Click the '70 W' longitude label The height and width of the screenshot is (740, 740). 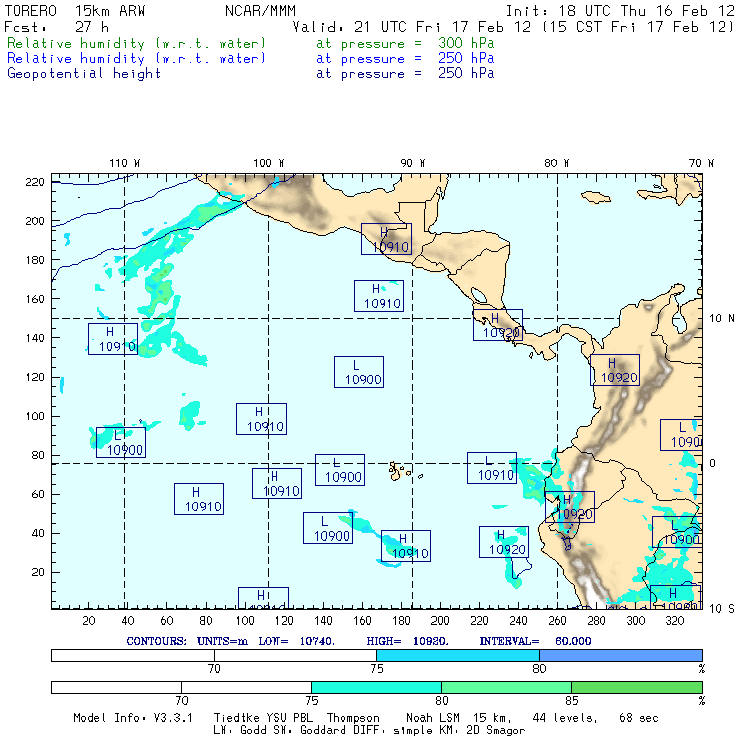[701, 163]
